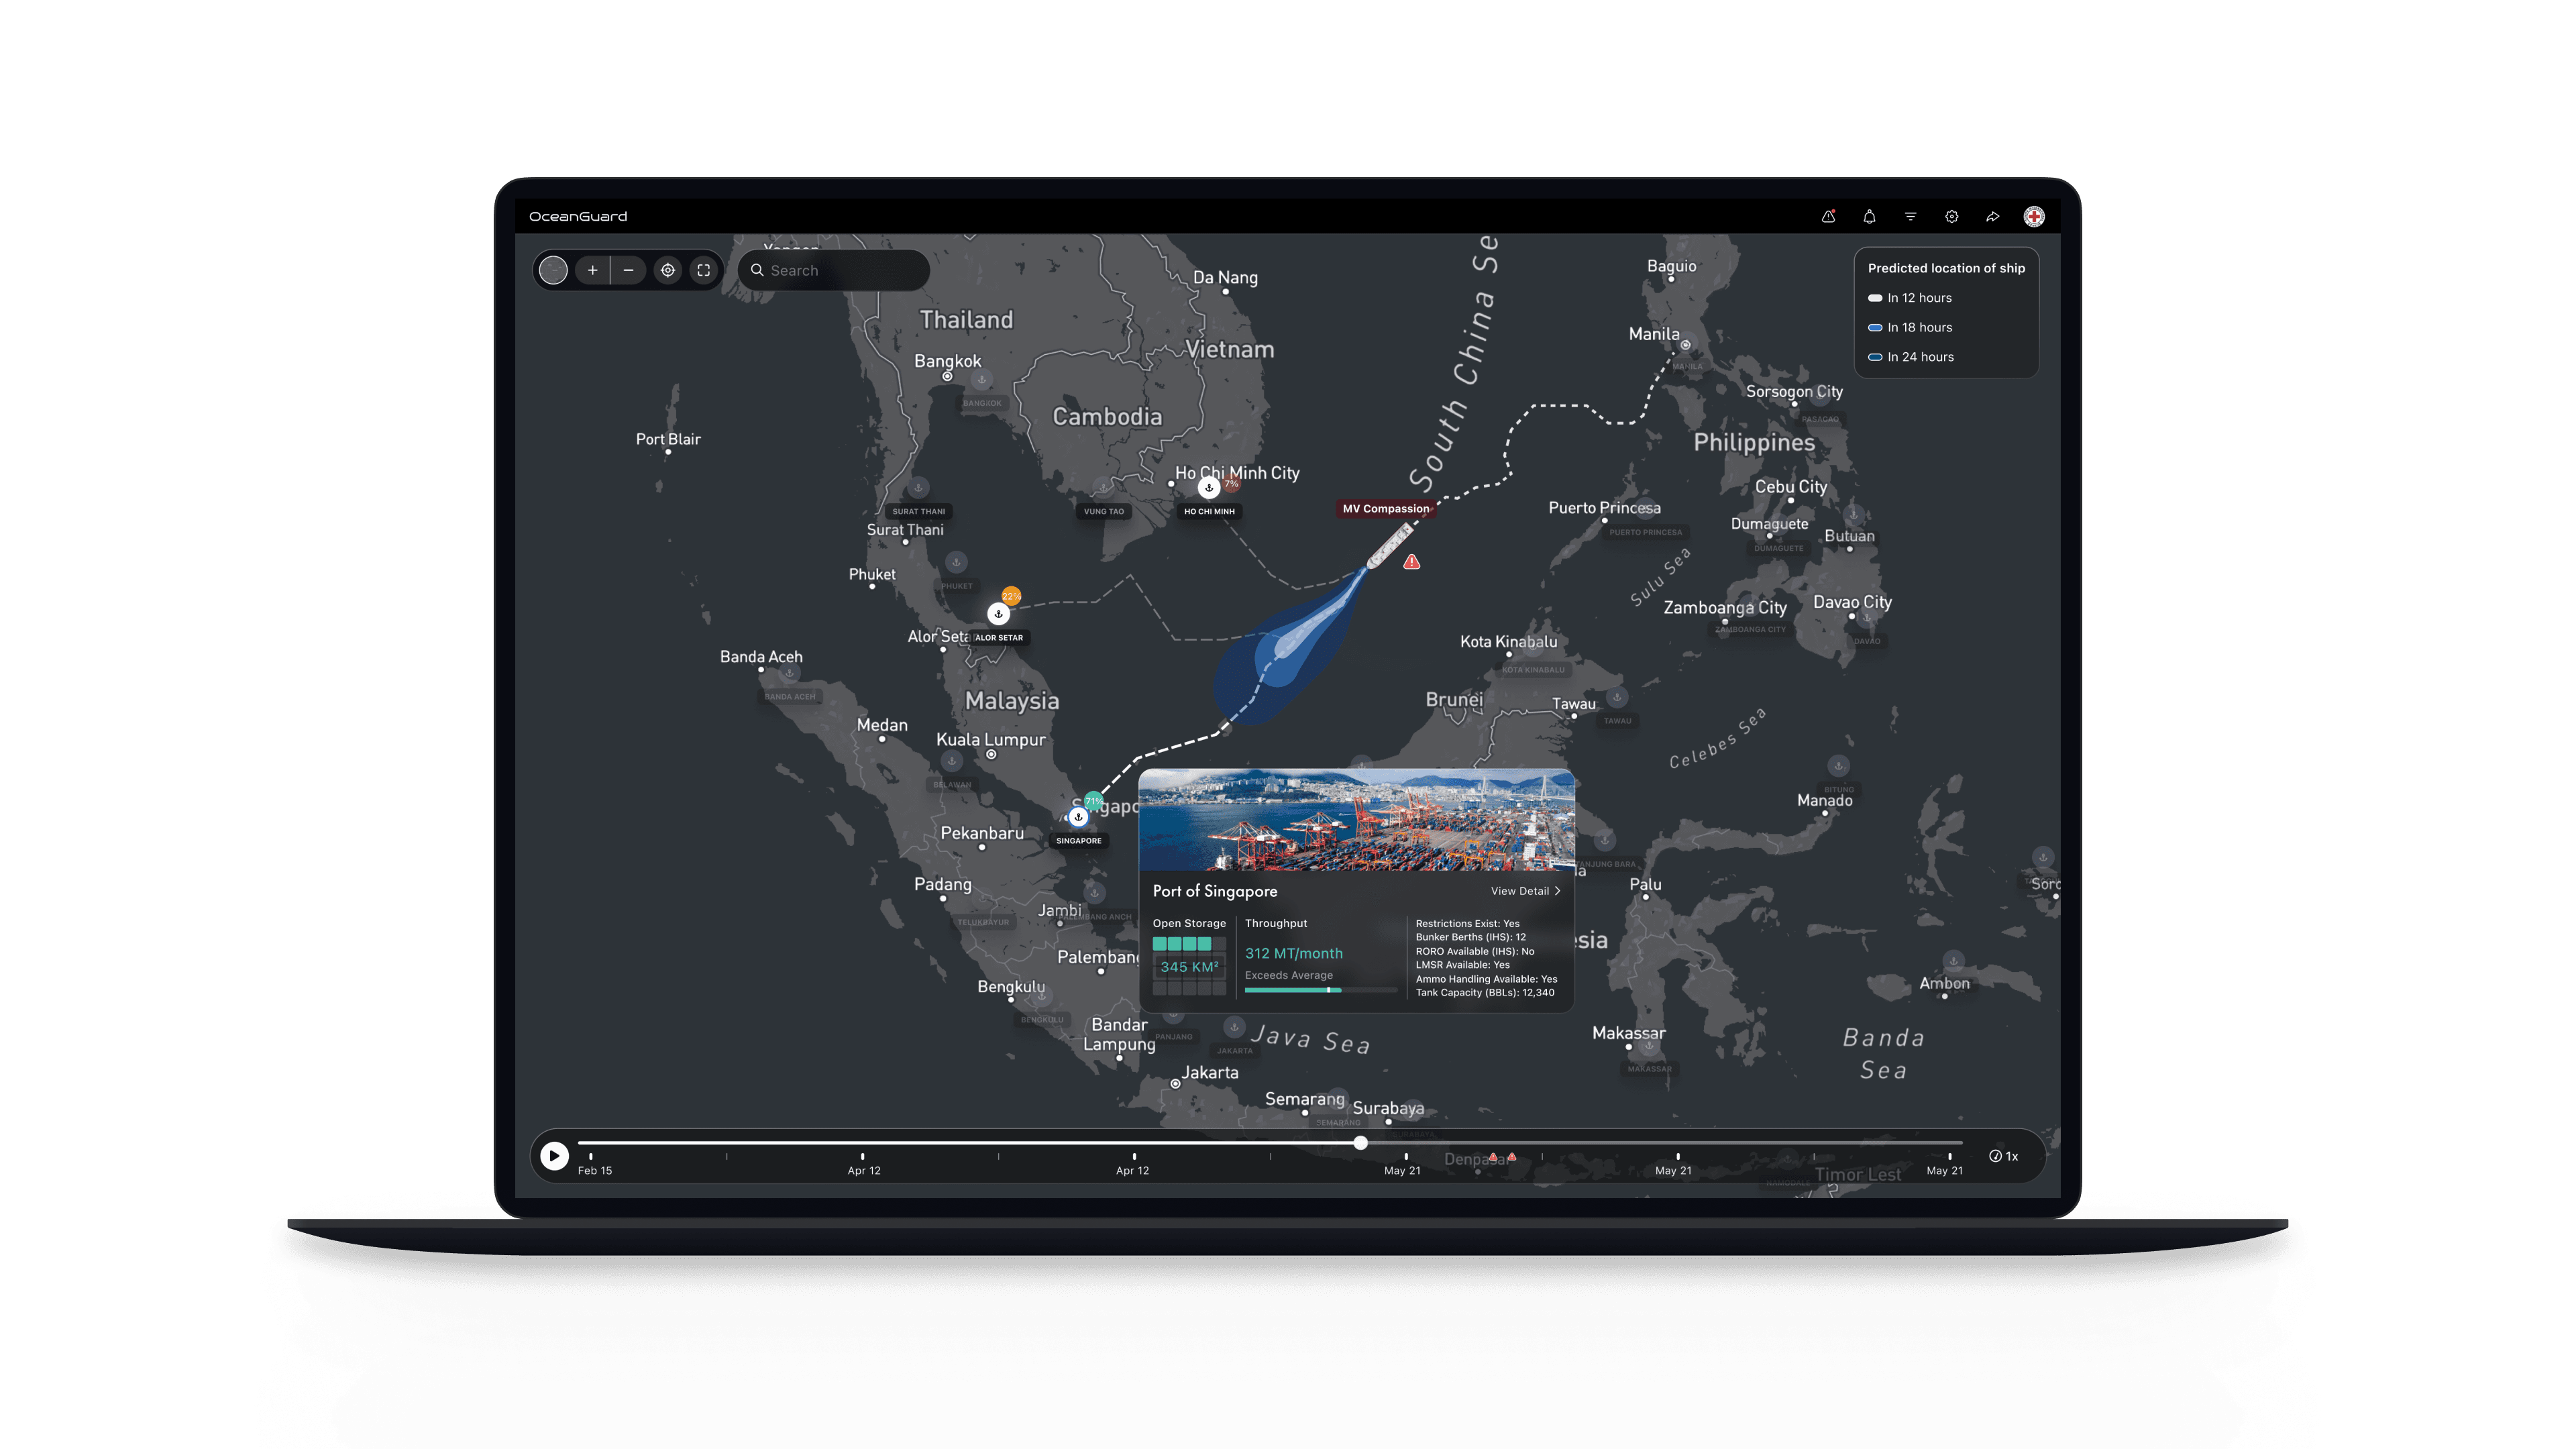Screen dimensions: 2576x1449
Task: Click the warning icon near MV Compassion
Action: pos(1411,561)
